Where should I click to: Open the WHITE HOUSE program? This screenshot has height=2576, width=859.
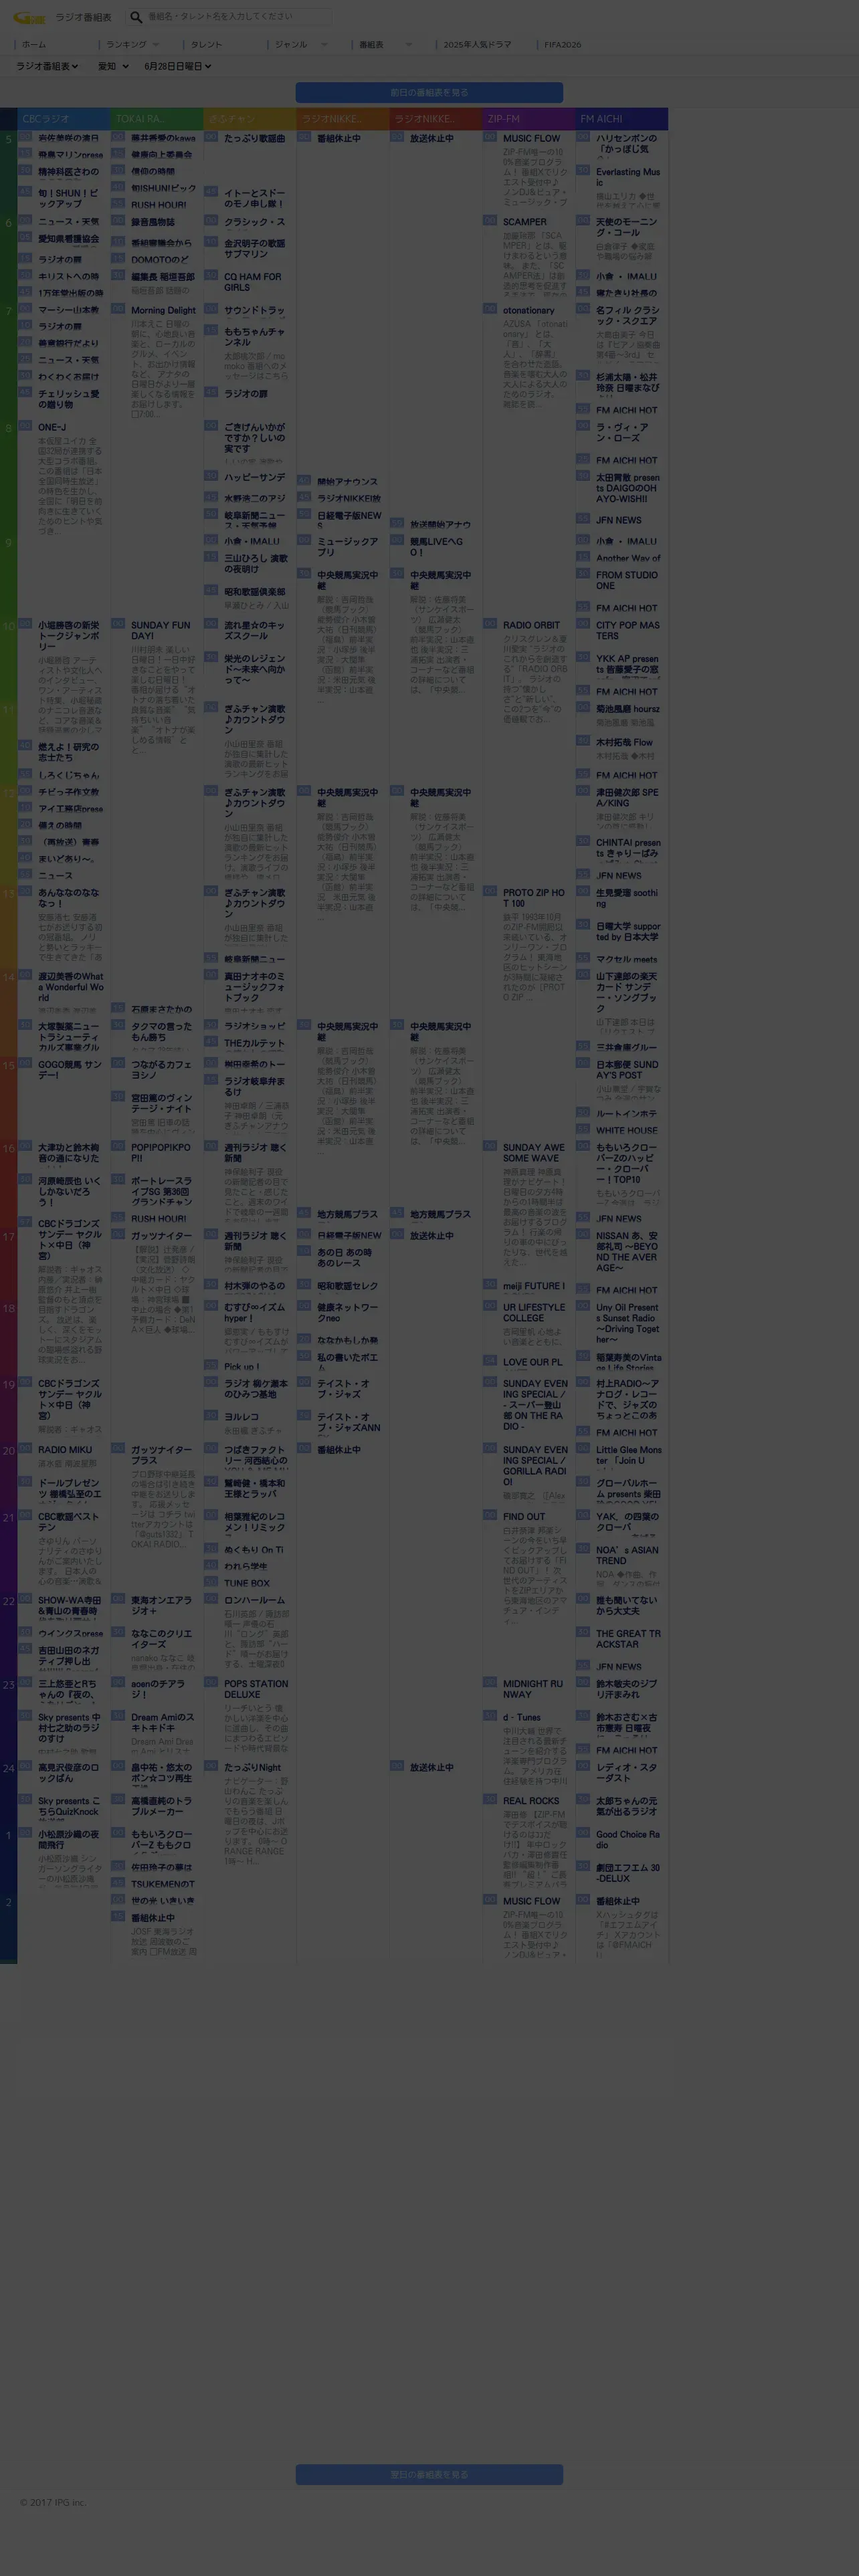pos(627,1130)
